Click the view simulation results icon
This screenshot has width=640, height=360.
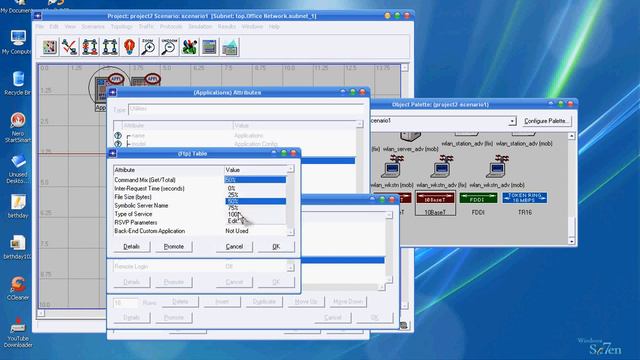tap(209, 47)
